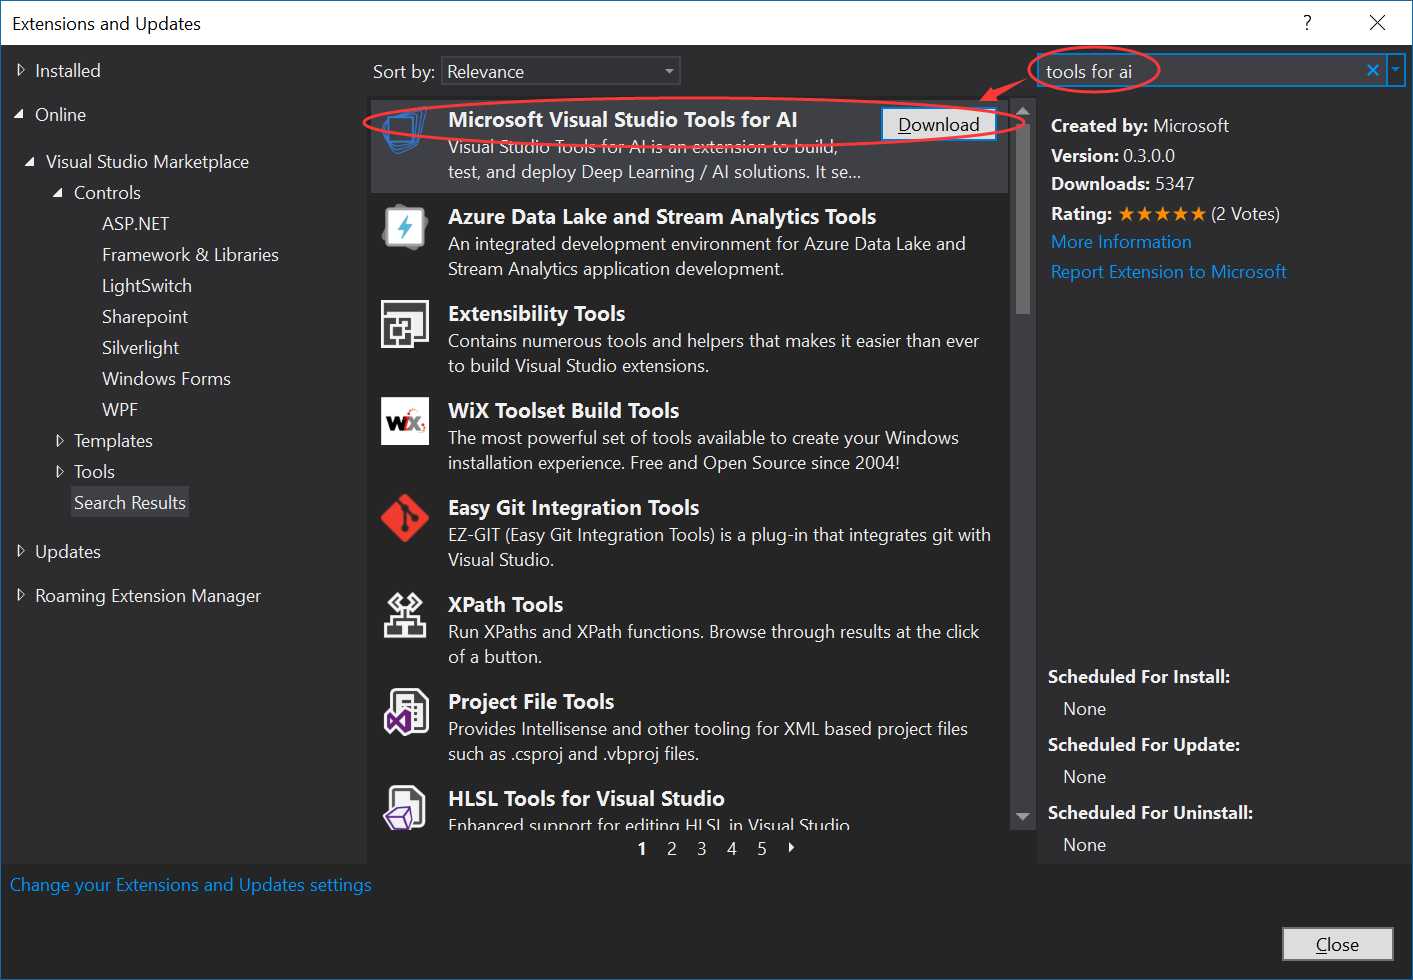Screen dimensions: 1413x980
Task: Select Project File Tools result title
Action: pos(531,701)
